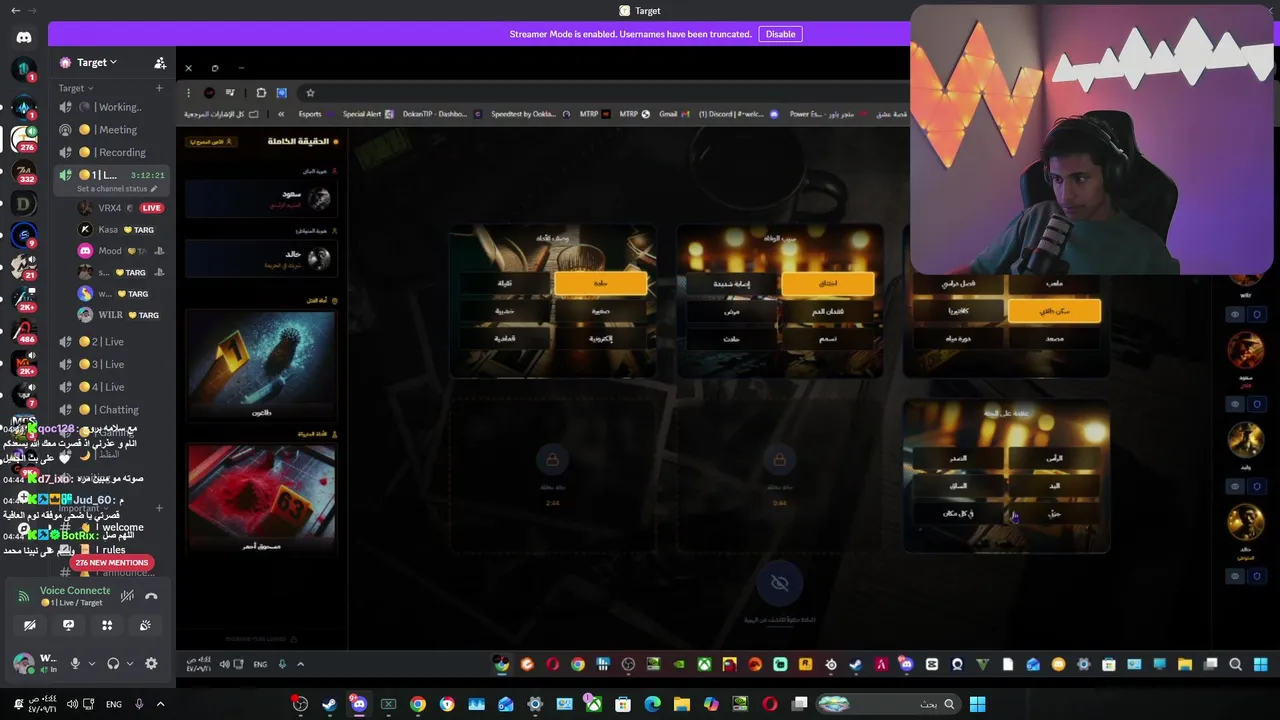Select the الرأس option button
Image resolution: width=1280 pixels, height=720 pixels.
[x=1053, y=458]
